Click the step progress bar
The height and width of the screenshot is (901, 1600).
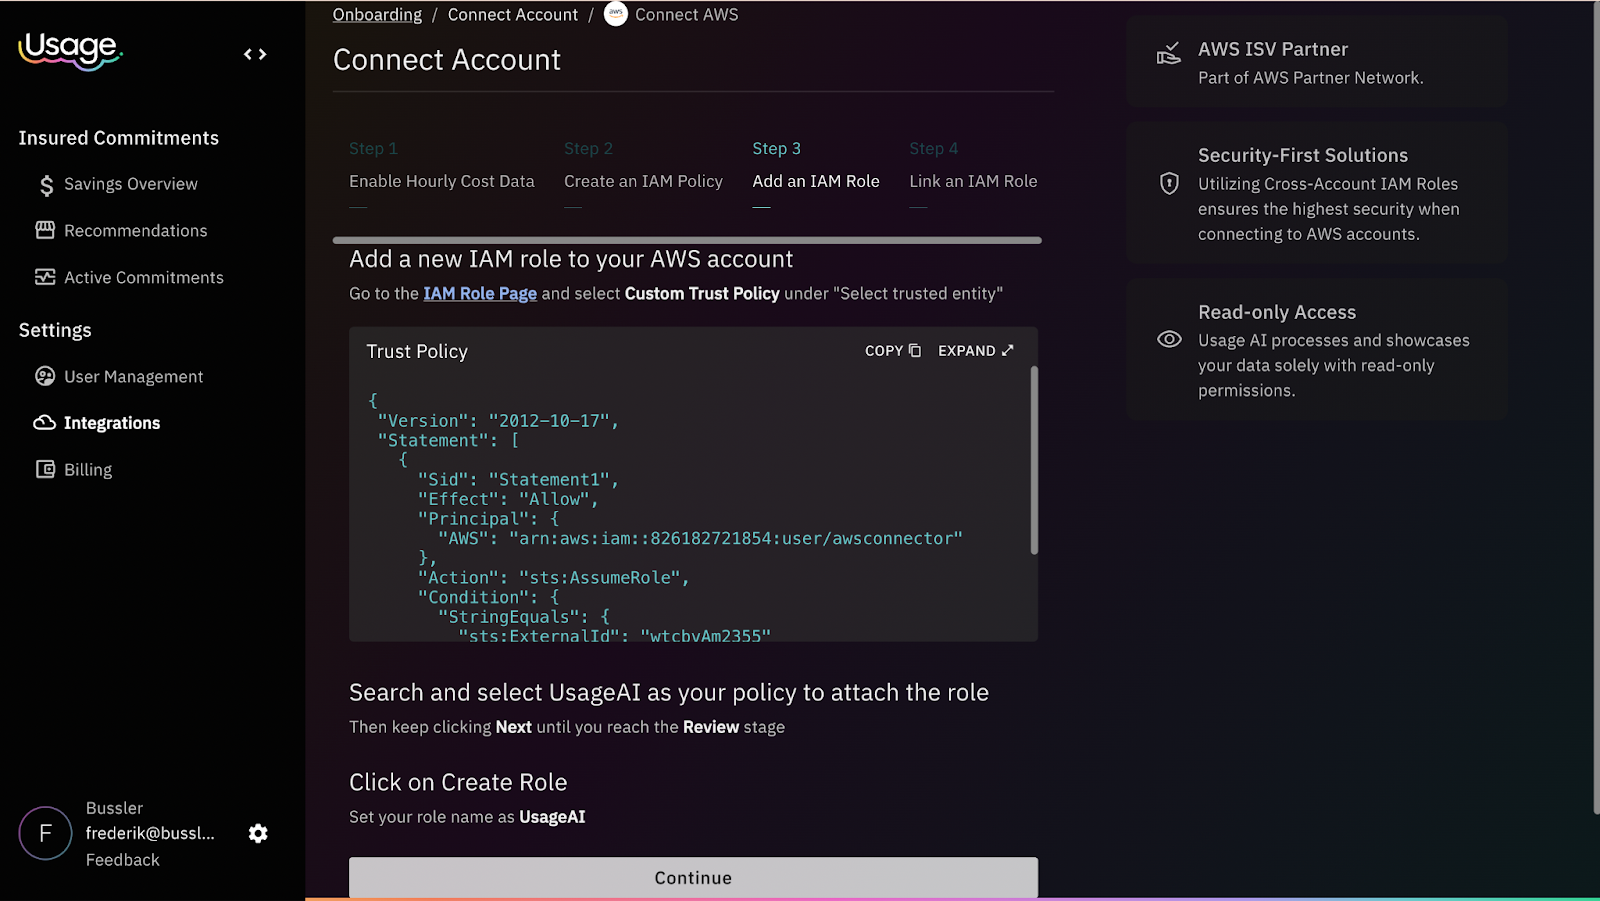coord(687,240)
